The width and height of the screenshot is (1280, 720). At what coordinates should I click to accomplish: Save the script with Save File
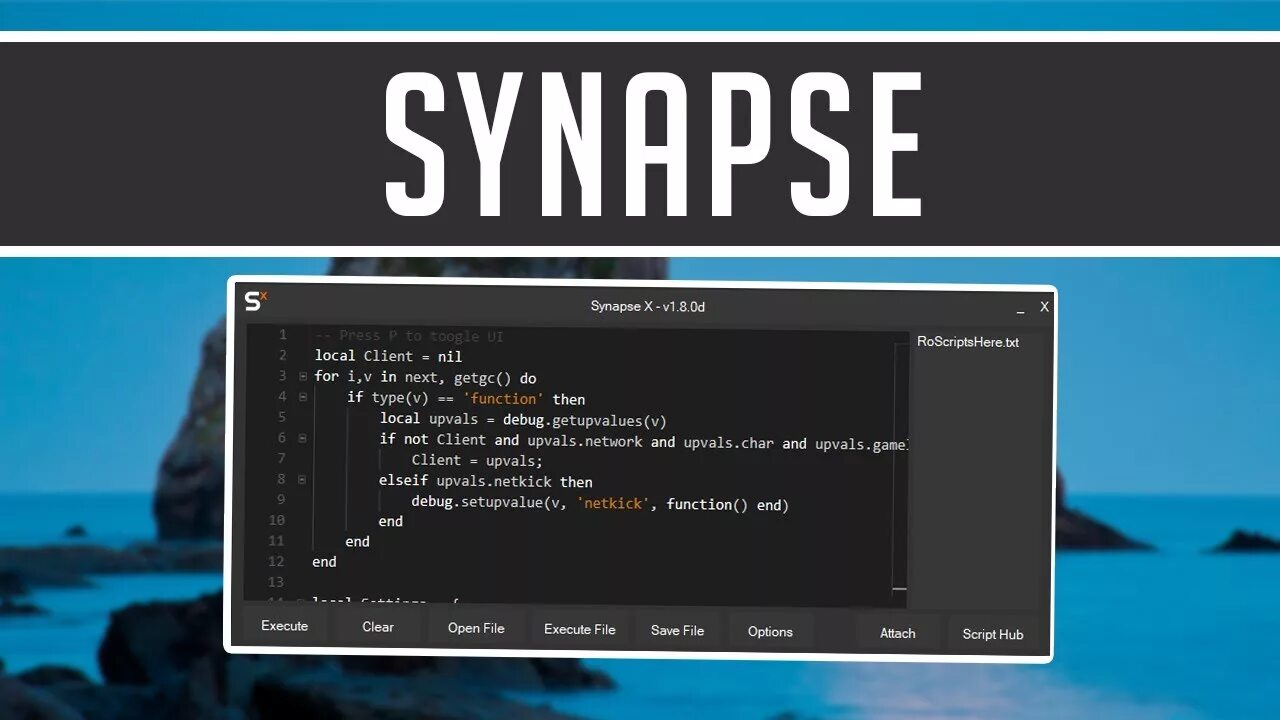click(678, 630)
